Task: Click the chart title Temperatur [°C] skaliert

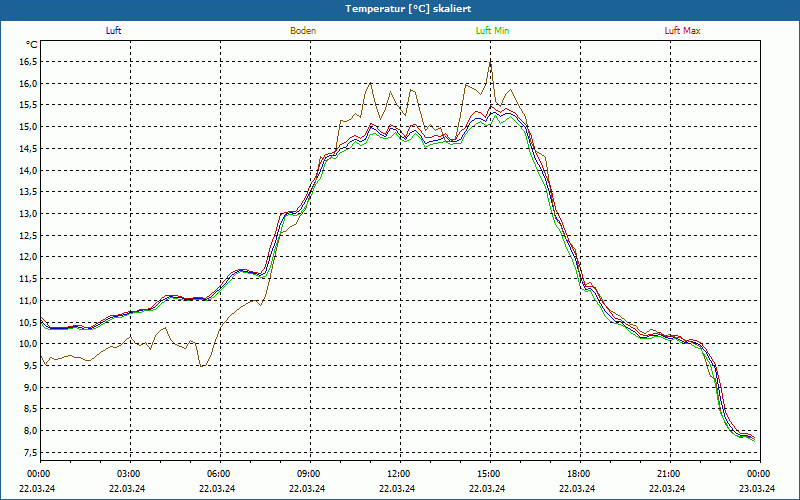Action: click(408, 9)
